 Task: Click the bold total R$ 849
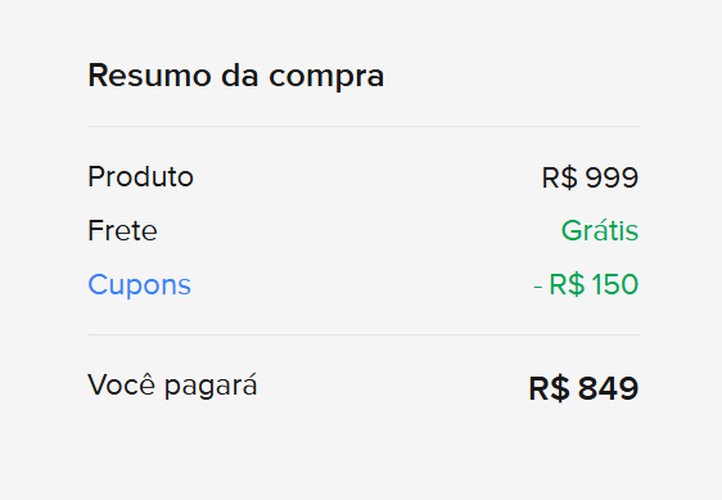[583, 388]
